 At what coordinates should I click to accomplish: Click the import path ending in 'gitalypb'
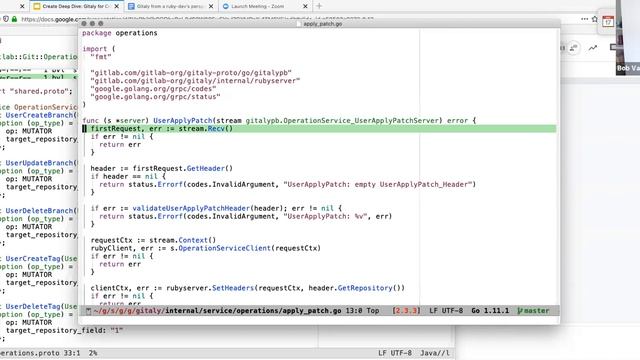(x=191, y=73)
